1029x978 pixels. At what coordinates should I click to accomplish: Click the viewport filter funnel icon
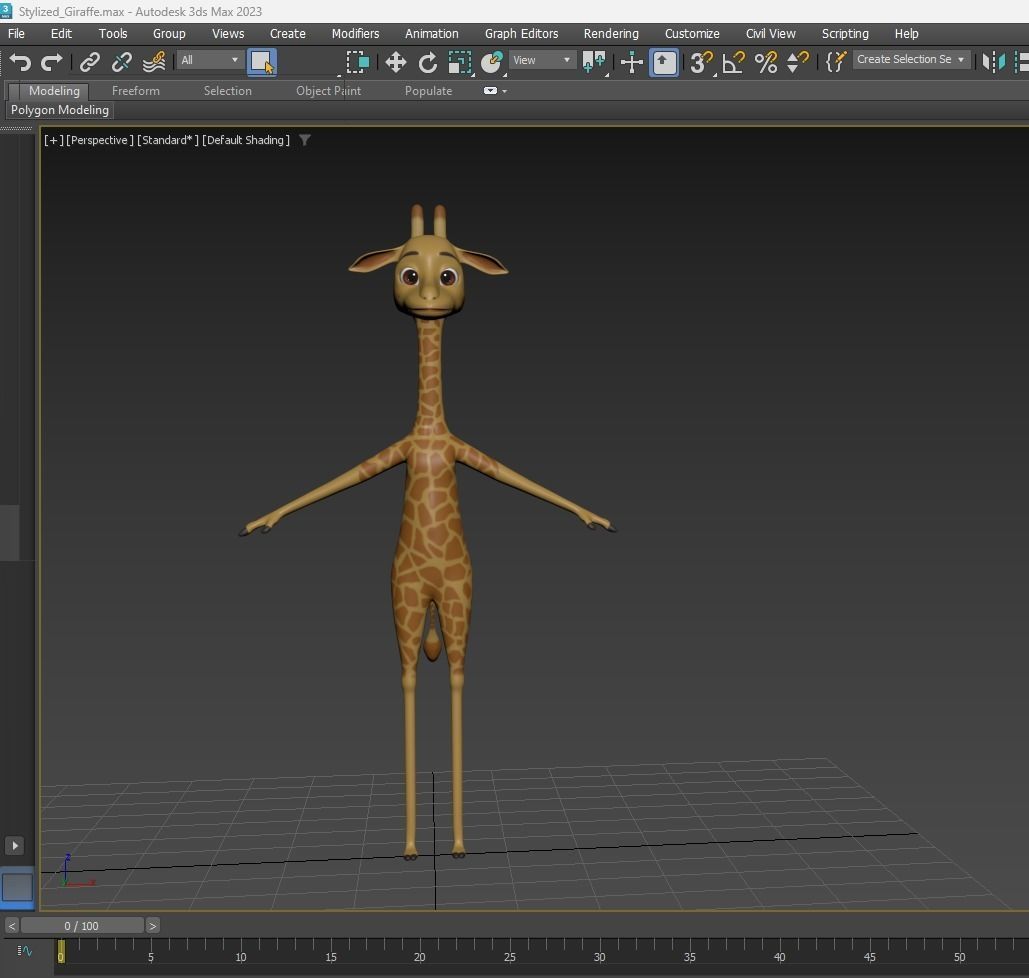tap(304, 140)
